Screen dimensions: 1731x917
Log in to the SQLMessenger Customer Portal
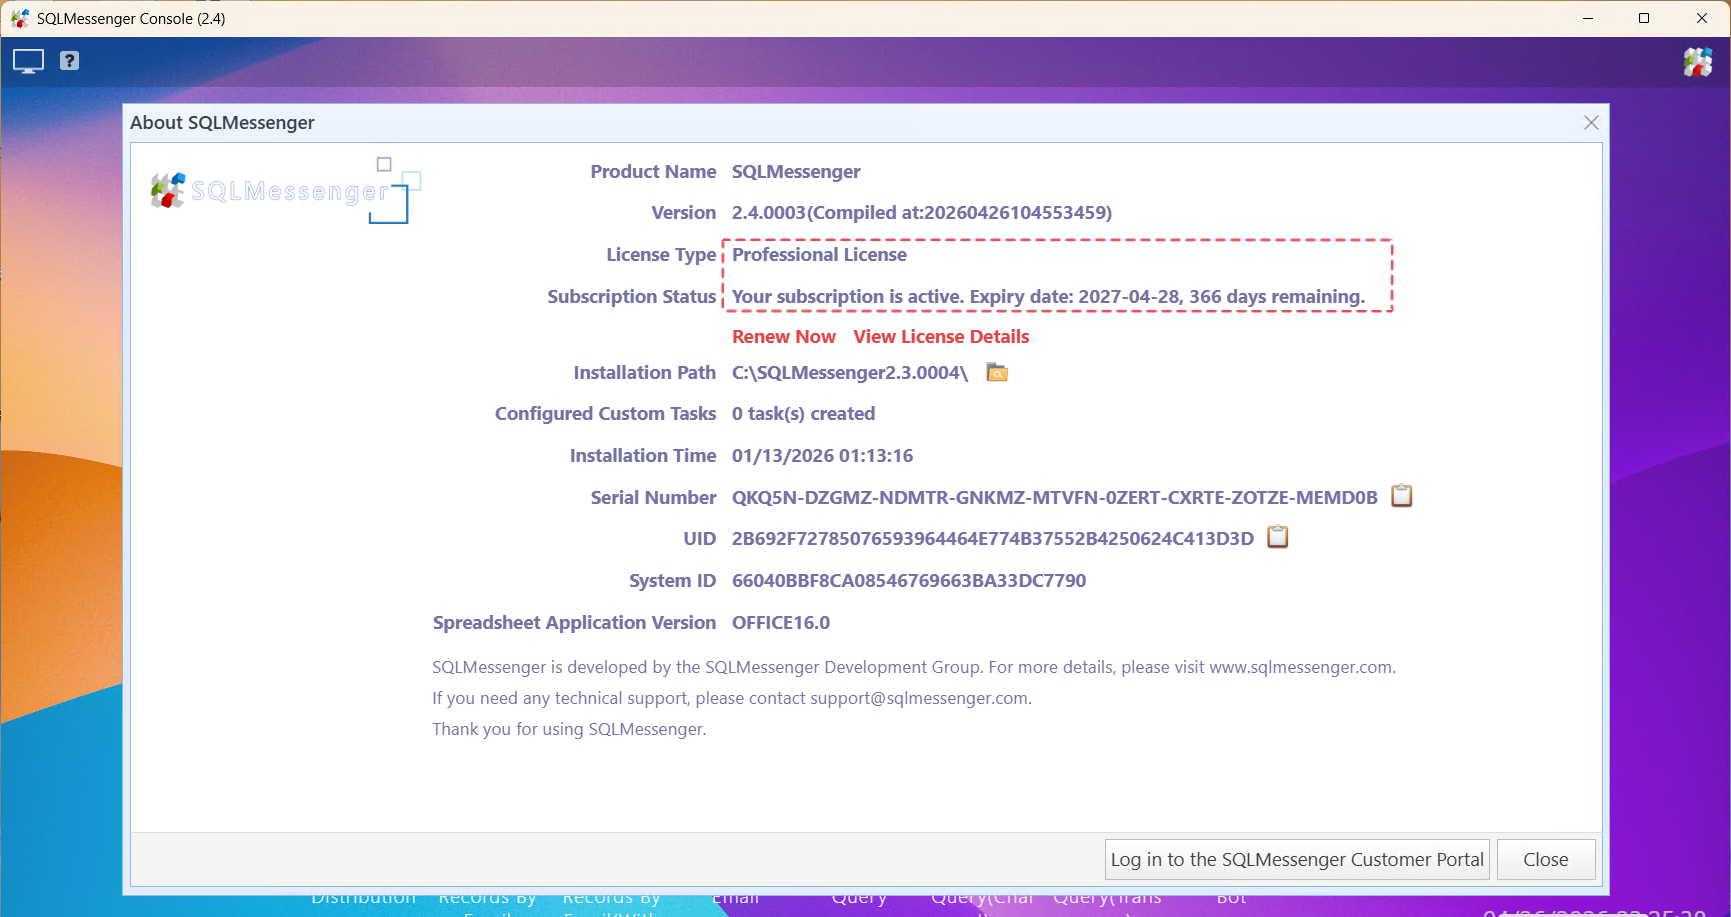tap(1297, 859)
